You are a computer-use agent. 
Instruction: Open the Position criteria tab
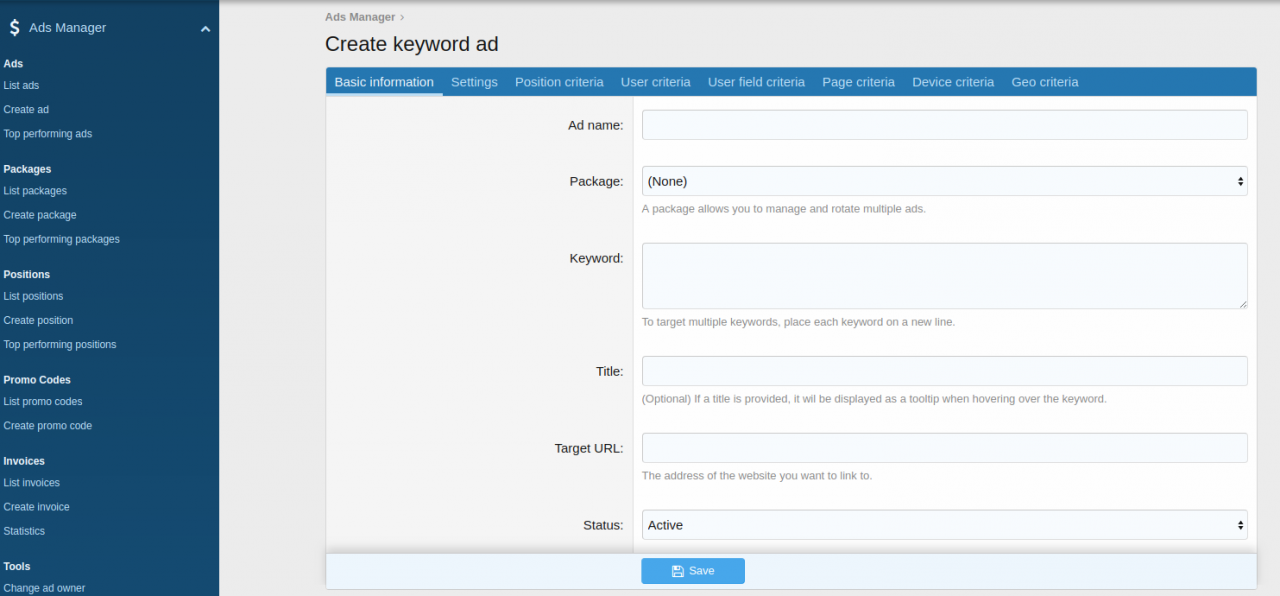559,82
